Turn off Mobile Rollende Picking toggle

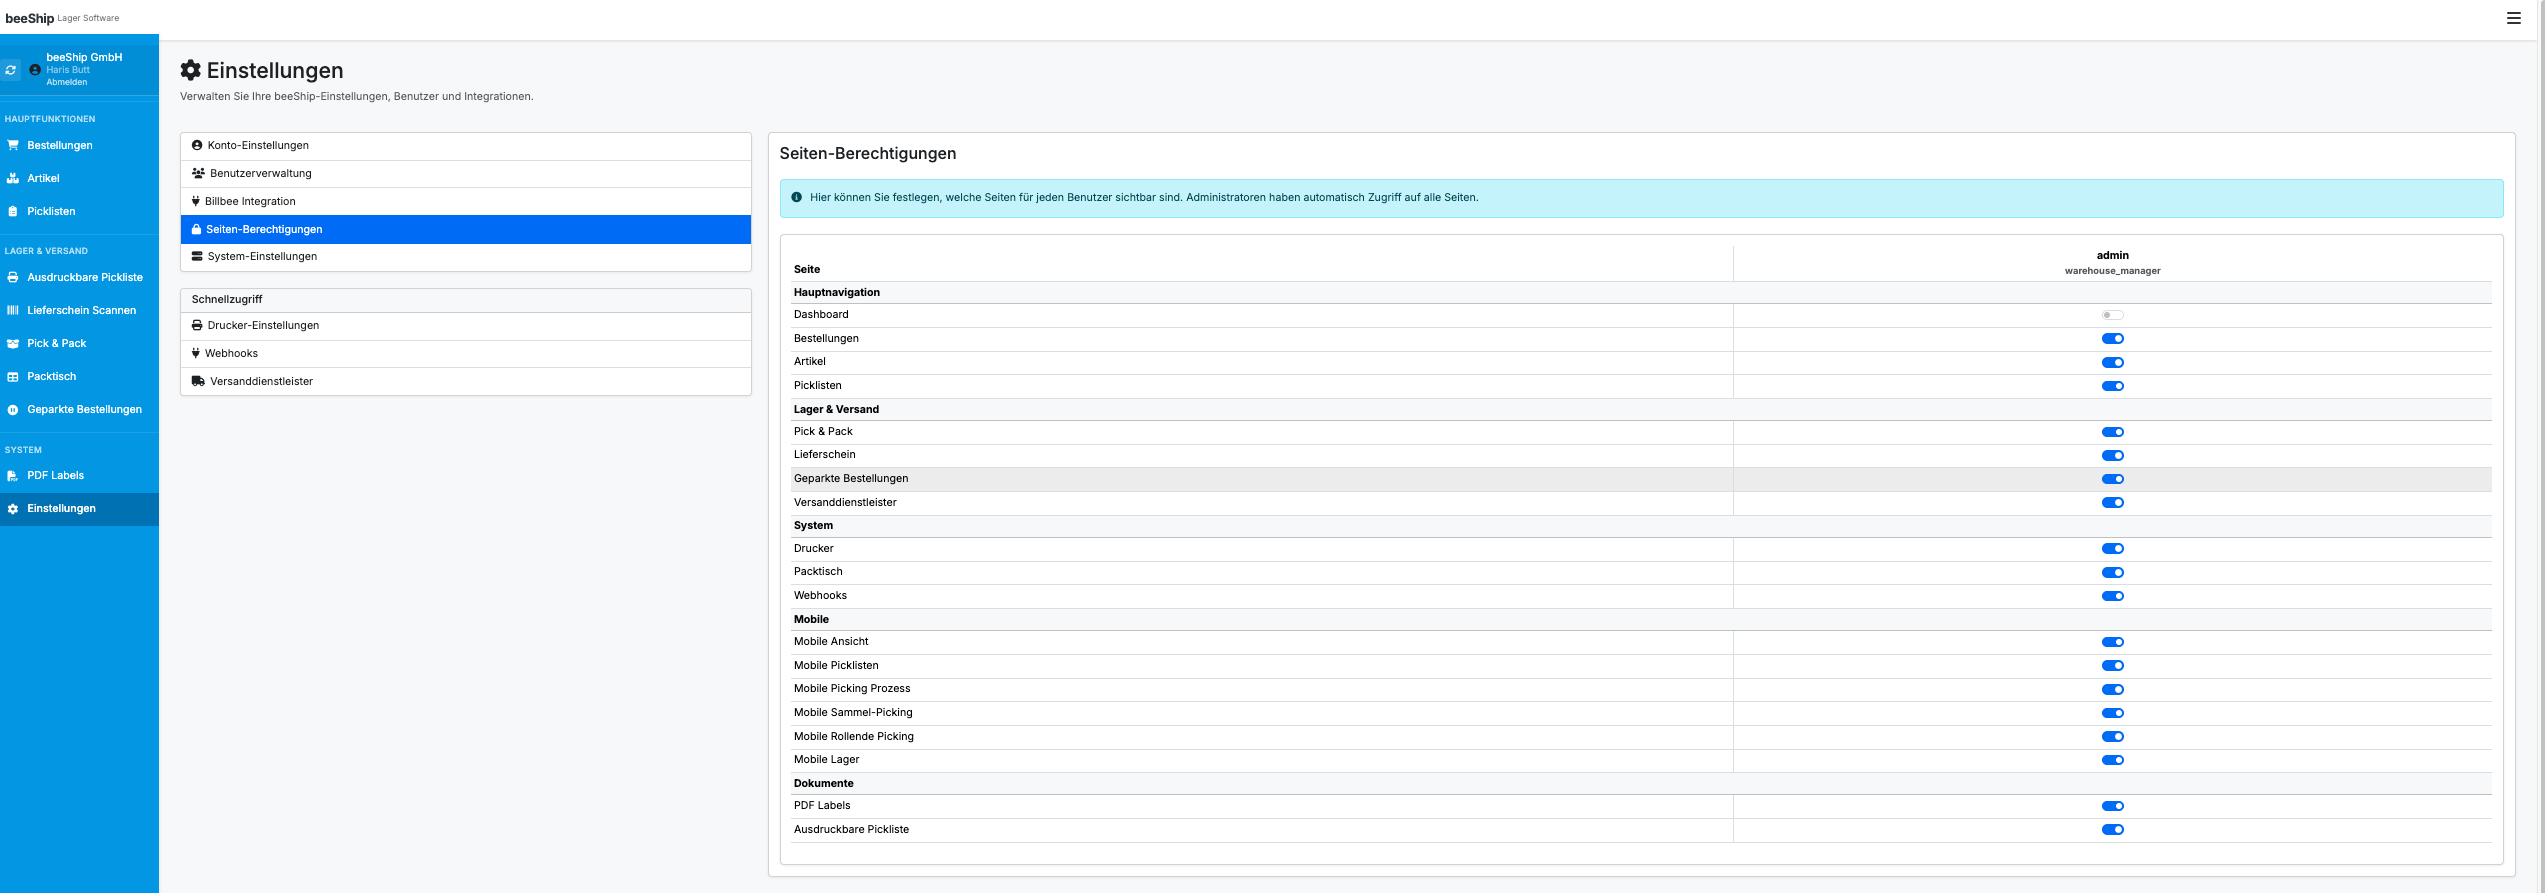[2112, 737]
